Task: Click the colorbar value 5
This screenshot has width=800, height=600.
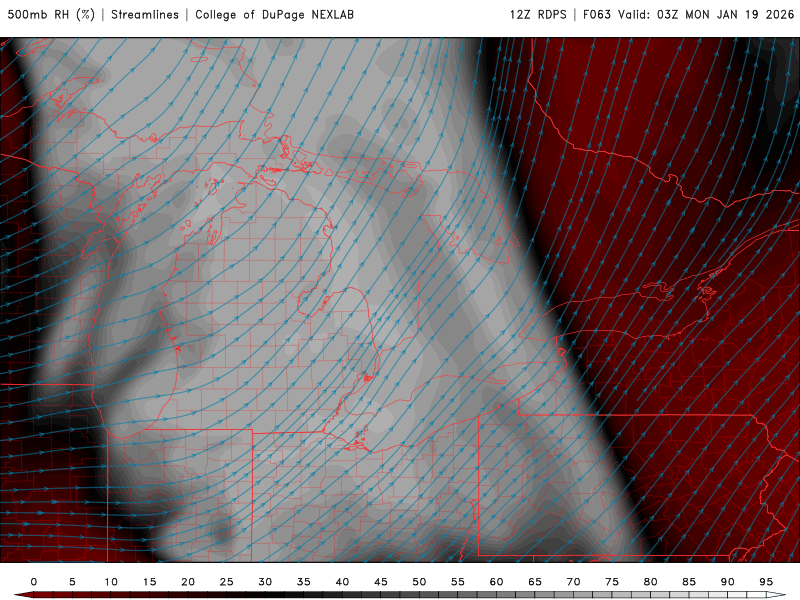Action: tap(72, 582)
